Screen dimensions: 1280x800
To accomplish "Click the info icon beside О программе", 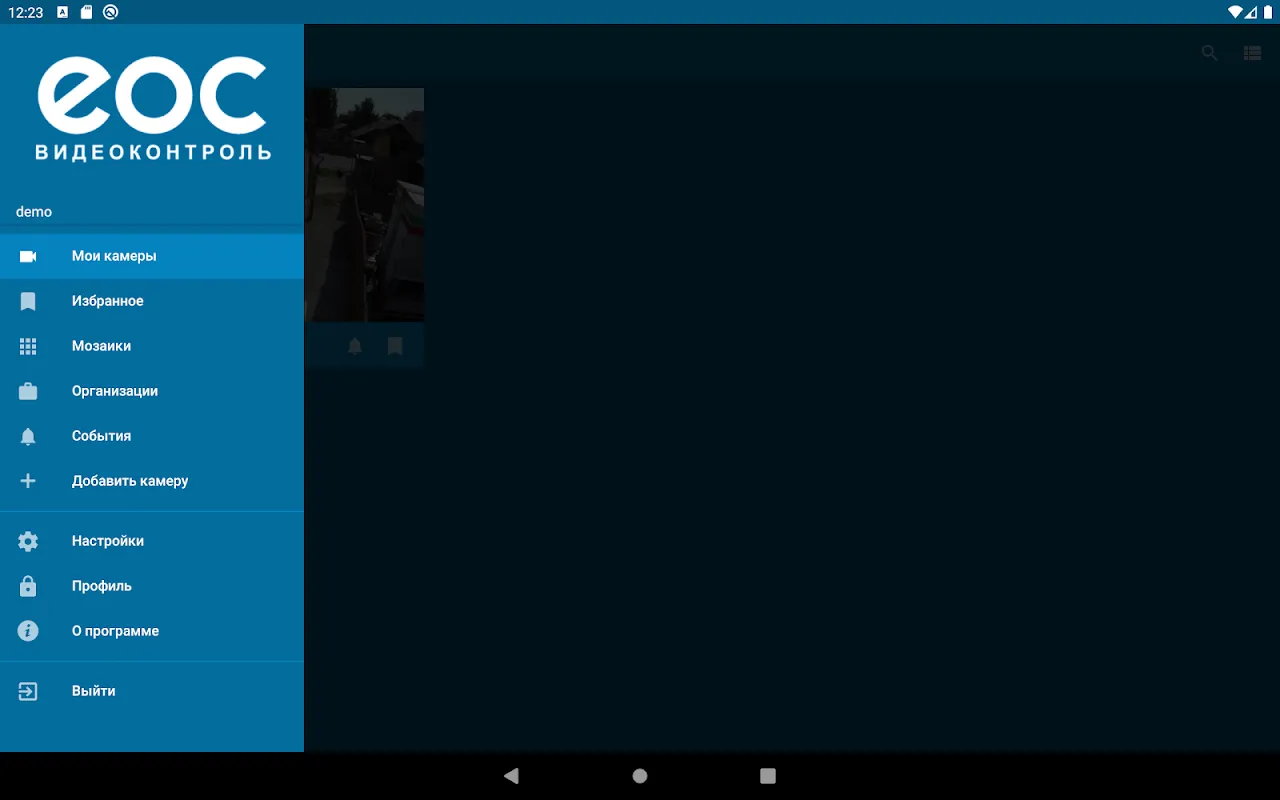I will coord(28,631).
